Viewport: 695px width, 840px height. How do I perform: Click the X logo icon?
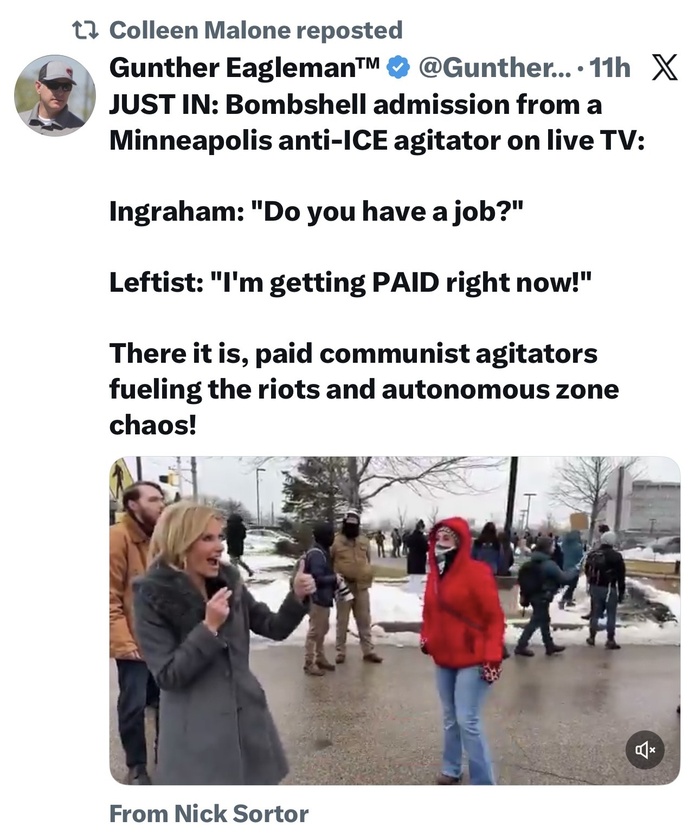pyautogui.click(x=665, y=68)
